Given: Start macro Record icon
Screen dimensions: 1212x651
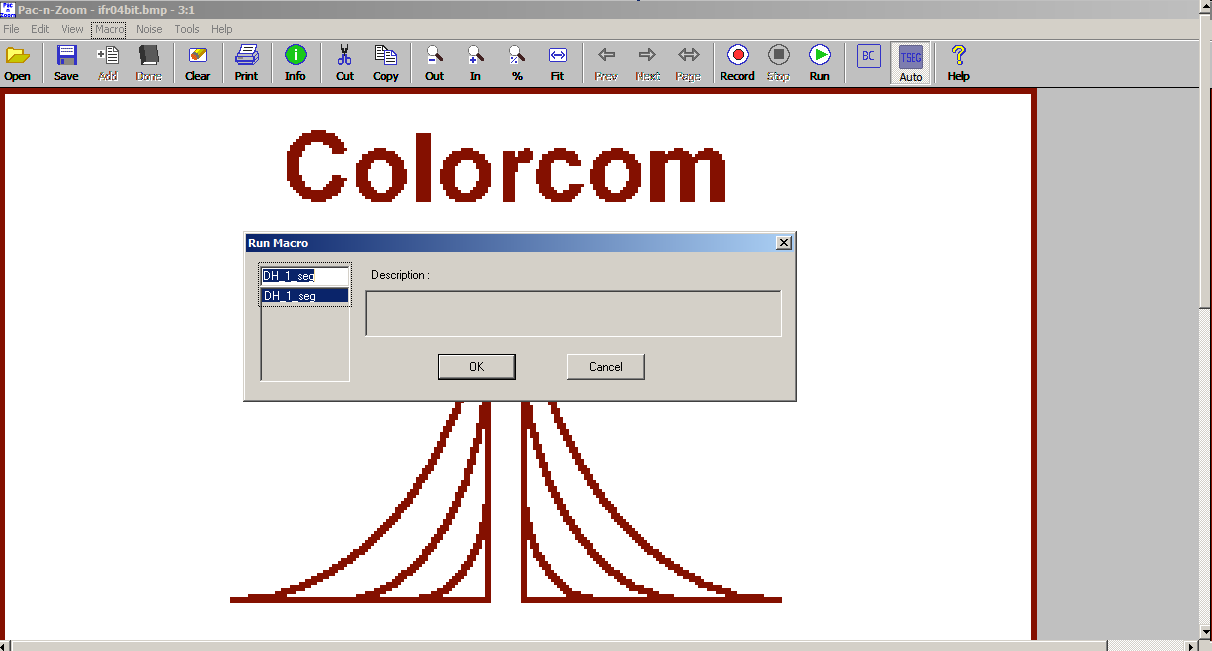Looking at the screenshot, I should click(738, 63).
